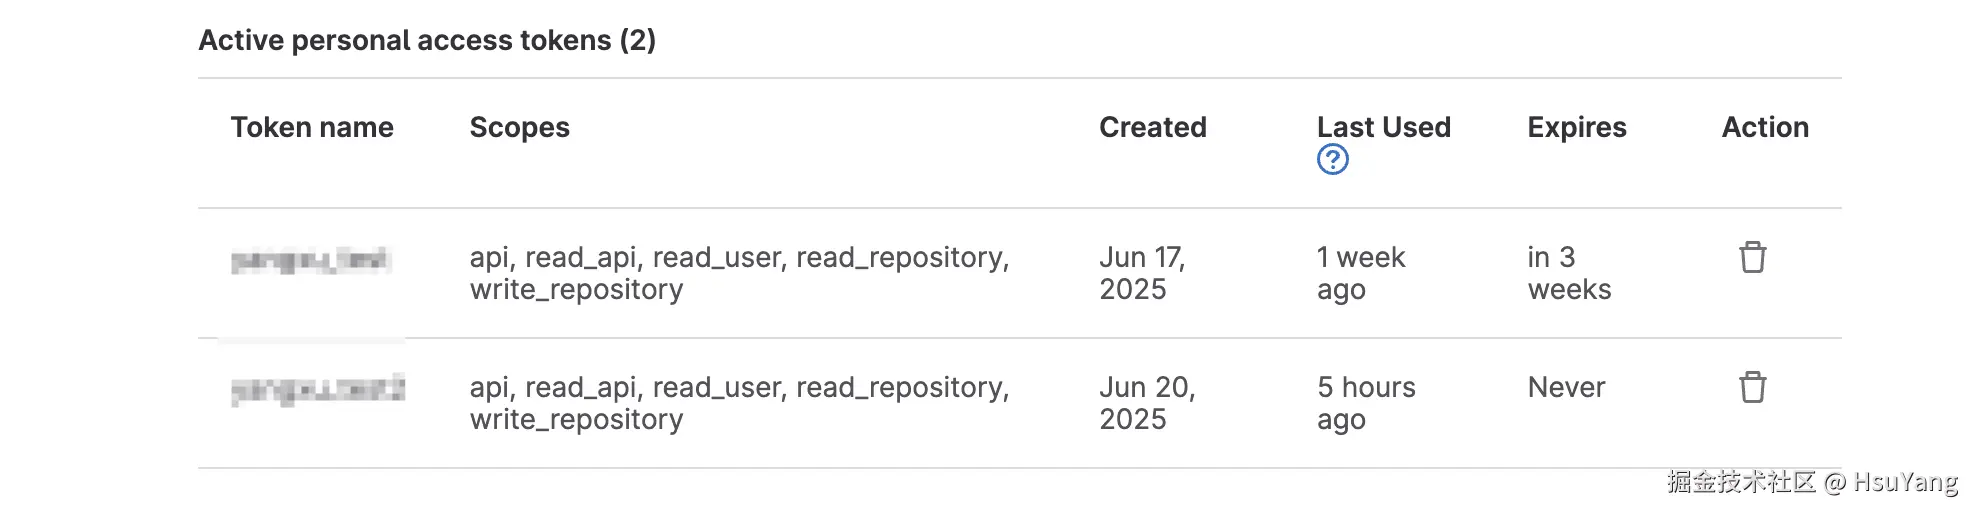Viewport: 1974px width, 514px height.
Task: Select the Created column header
Action: (x=1152, y=127)
